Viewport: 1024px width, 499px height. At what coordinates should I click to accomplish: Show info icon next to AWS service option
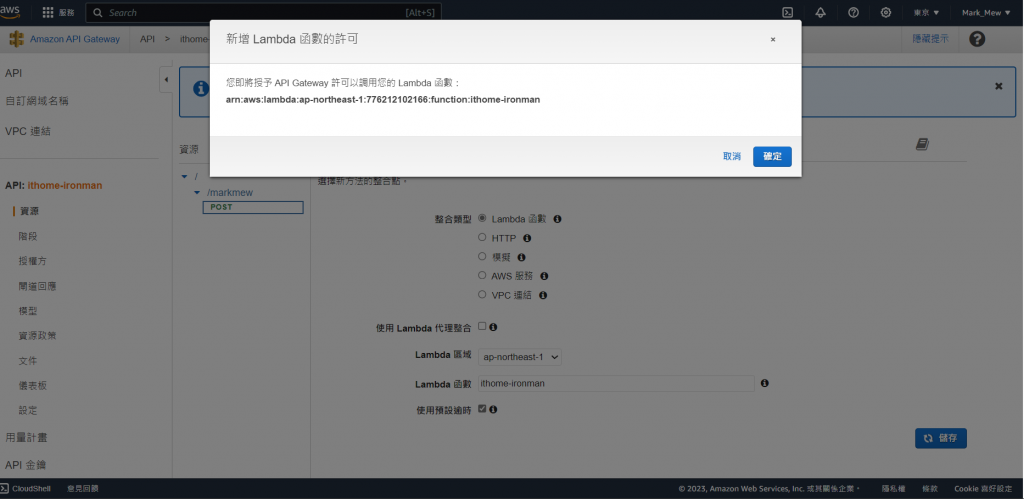tap(544, 276)
